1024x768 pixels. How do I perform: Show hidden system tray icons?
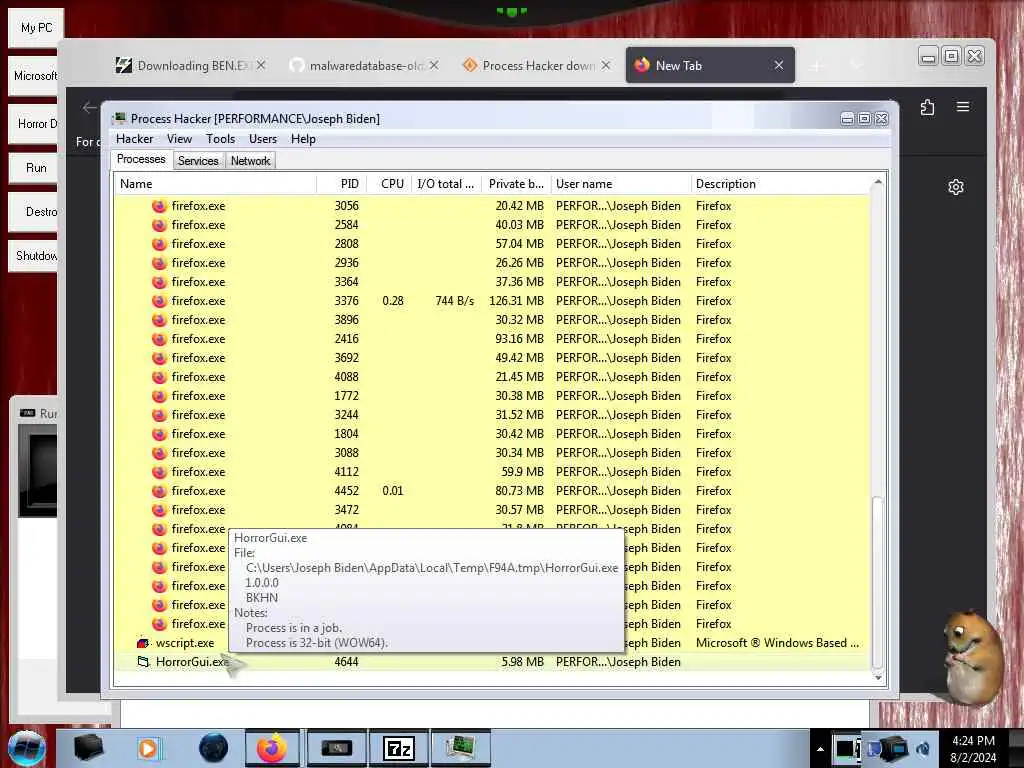point(820,749)
